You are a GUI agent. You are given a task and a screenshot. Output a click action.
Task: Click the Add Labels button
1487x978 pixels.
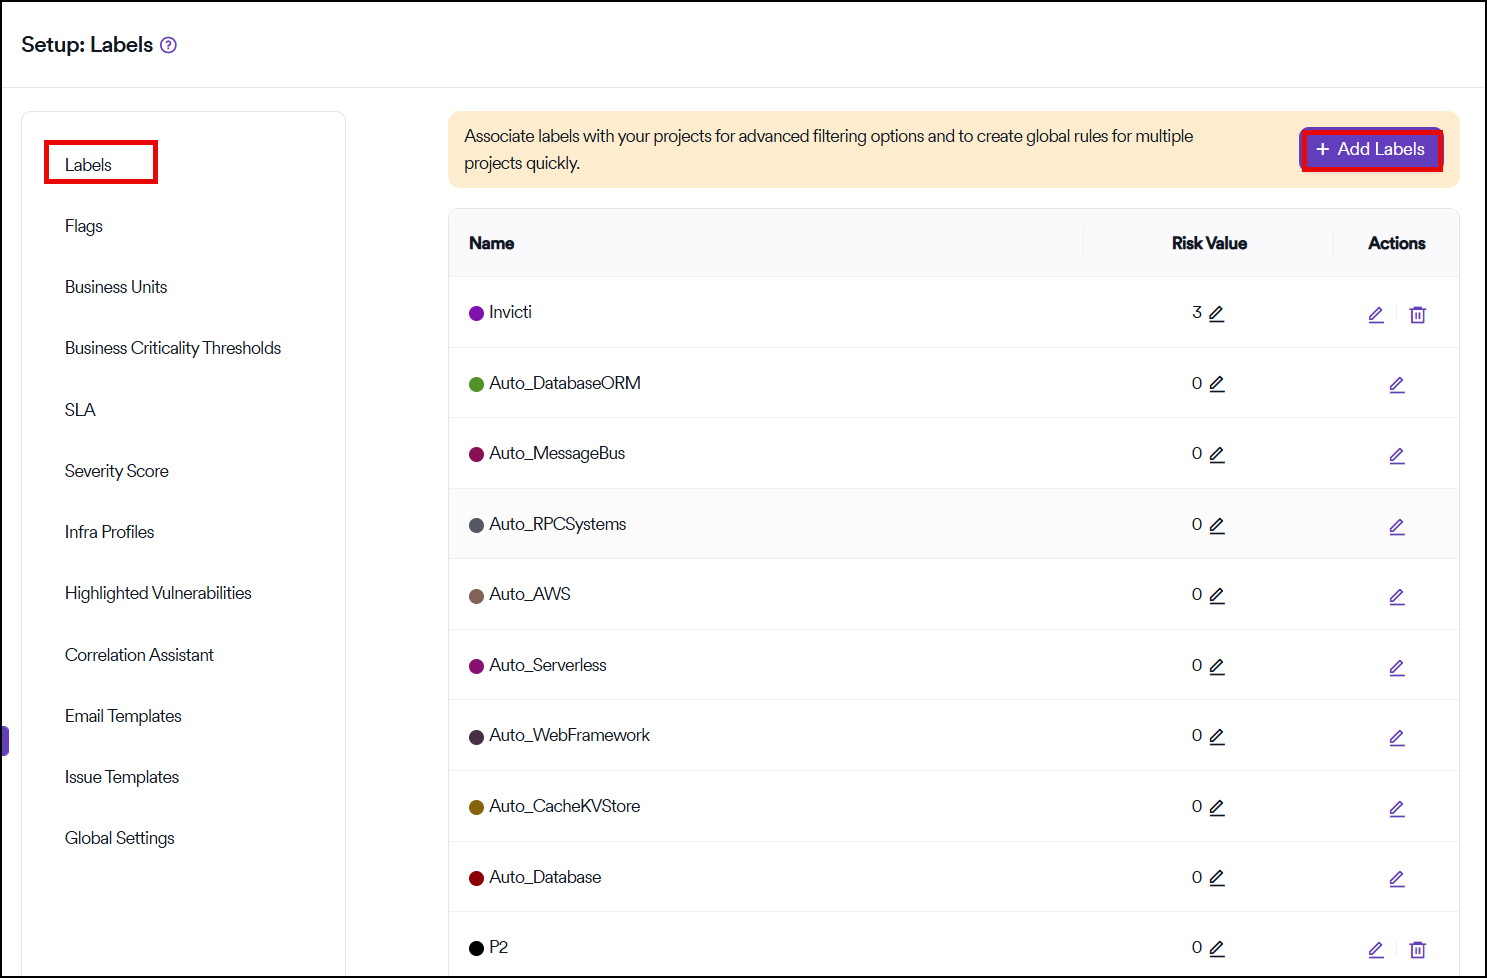[x=1370, y=150]
